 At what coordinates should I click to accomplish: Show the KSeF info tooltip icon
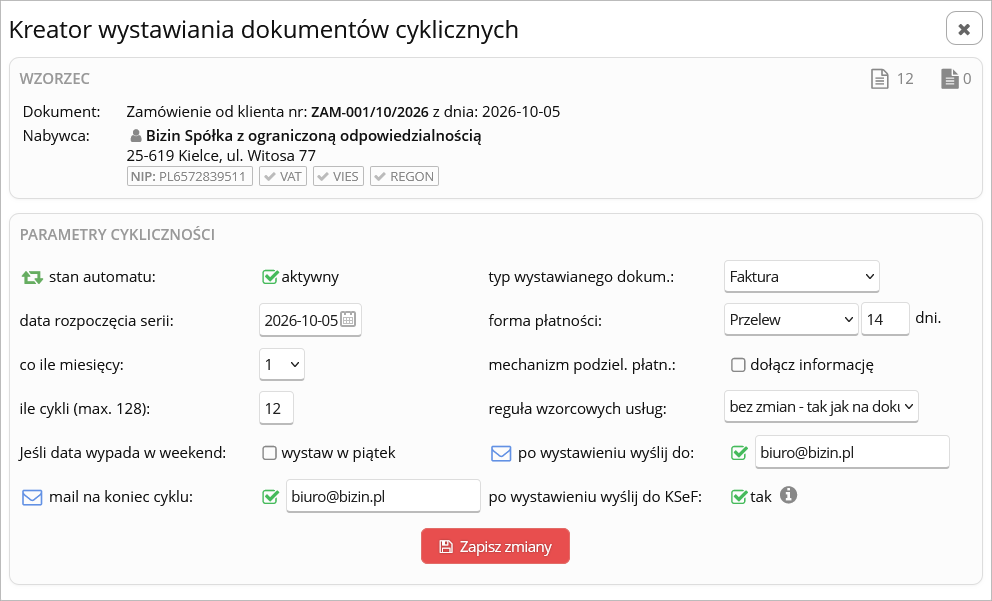point(788,495)
